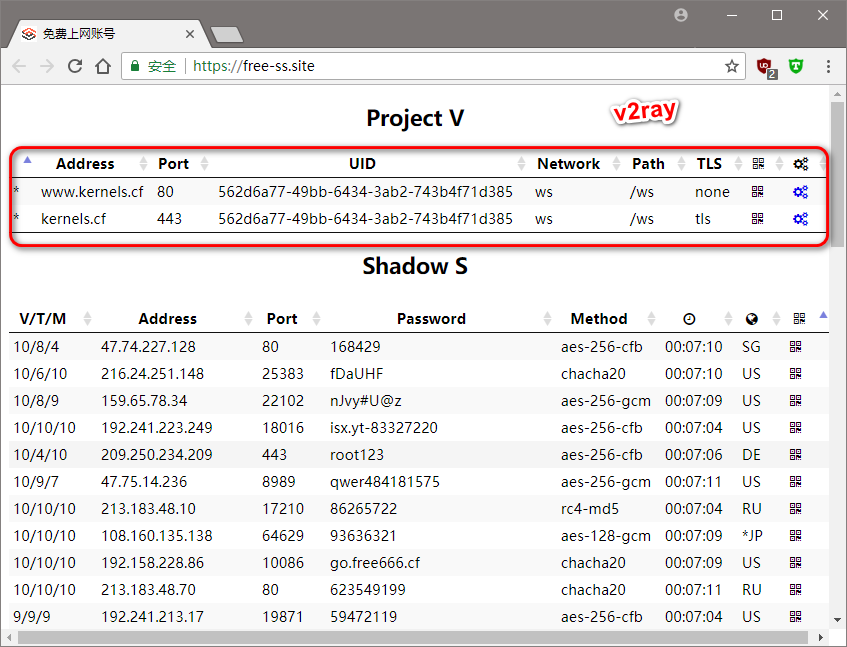847x647 pixels.
Task: Close the 免费上网账号 tab
Action: pyautogui.click(x=190, y=34)
